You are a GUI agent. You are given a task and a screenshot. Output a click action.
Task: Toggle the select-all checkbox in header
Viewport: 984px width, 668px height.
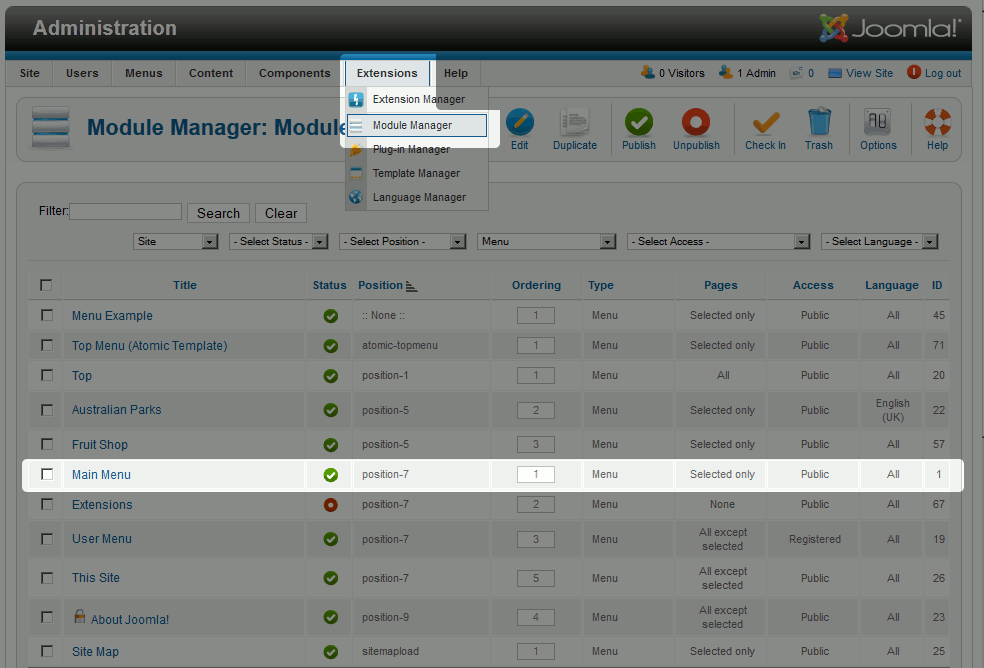coord(46,285)
